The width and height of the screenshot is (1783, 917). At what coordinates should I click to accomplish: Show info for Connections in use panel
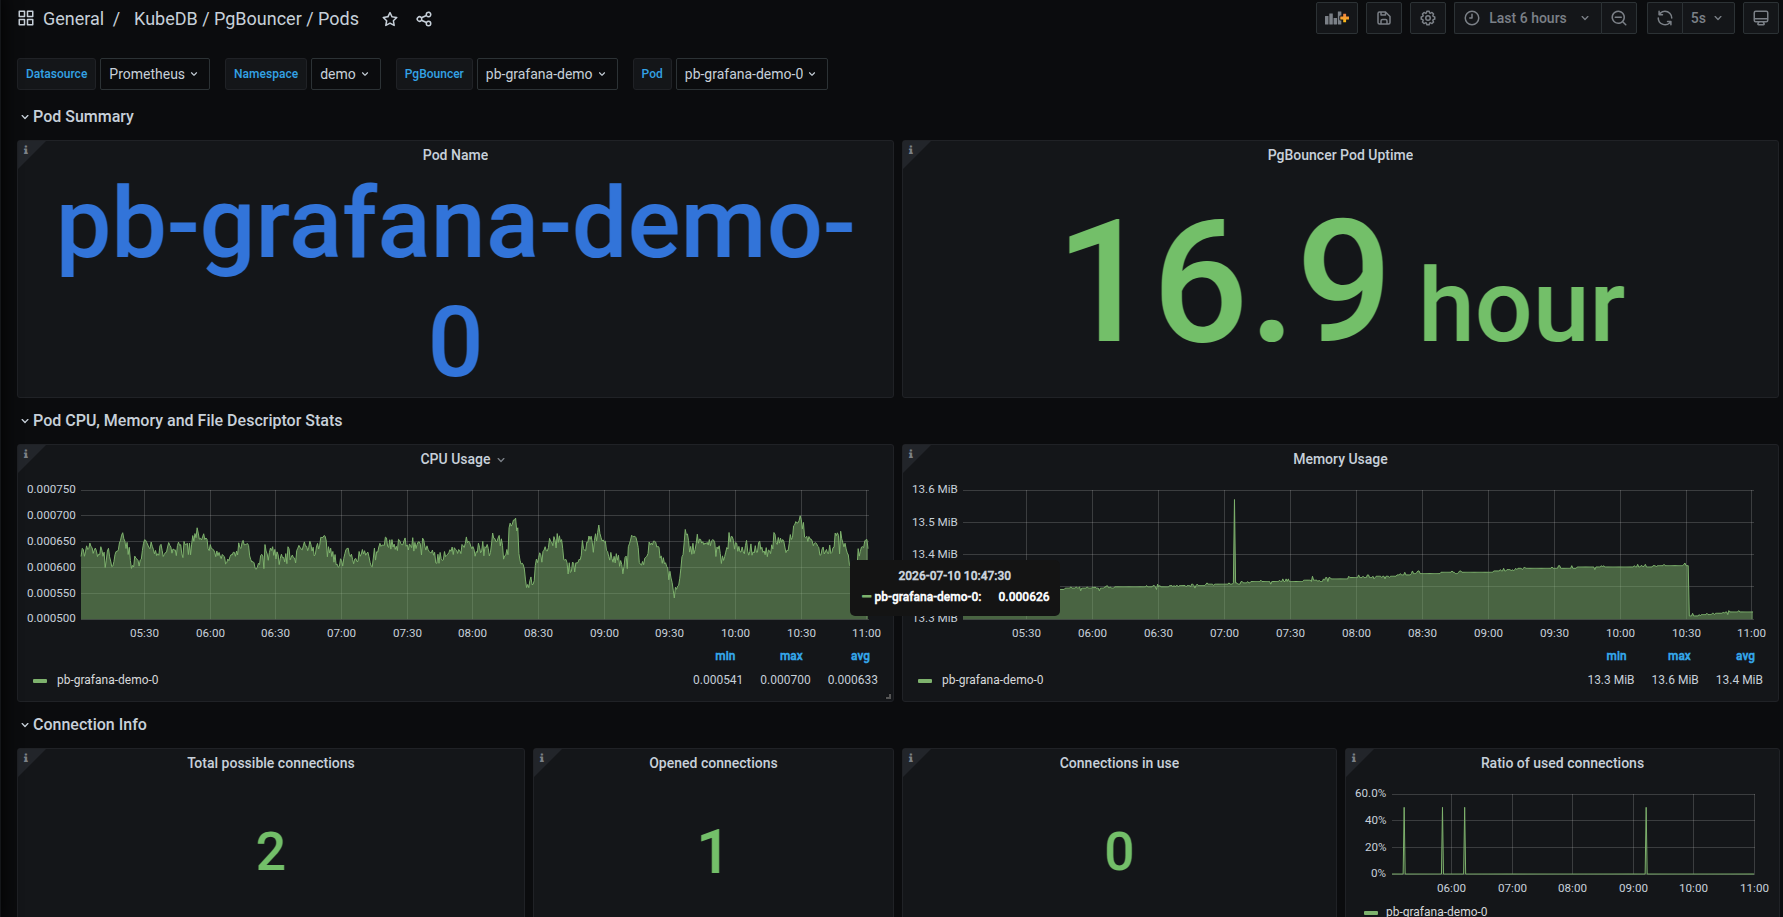pyautogui.click(x=910, y=758)
